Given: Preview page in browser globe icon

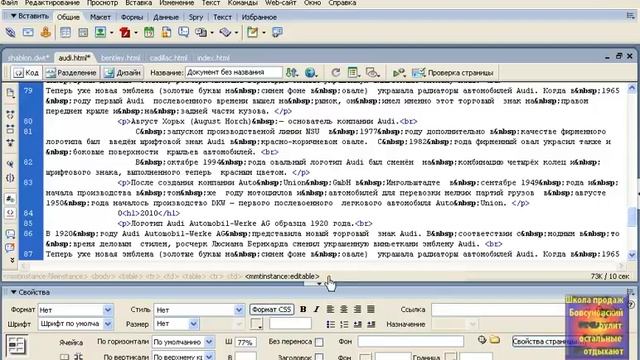Looking at the screenshot, I should 310,73.
